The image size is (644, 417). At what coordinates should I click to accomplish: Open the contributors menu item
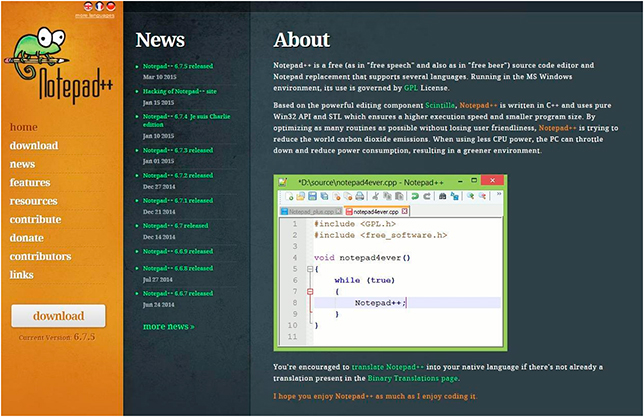(x=40, y=256)
